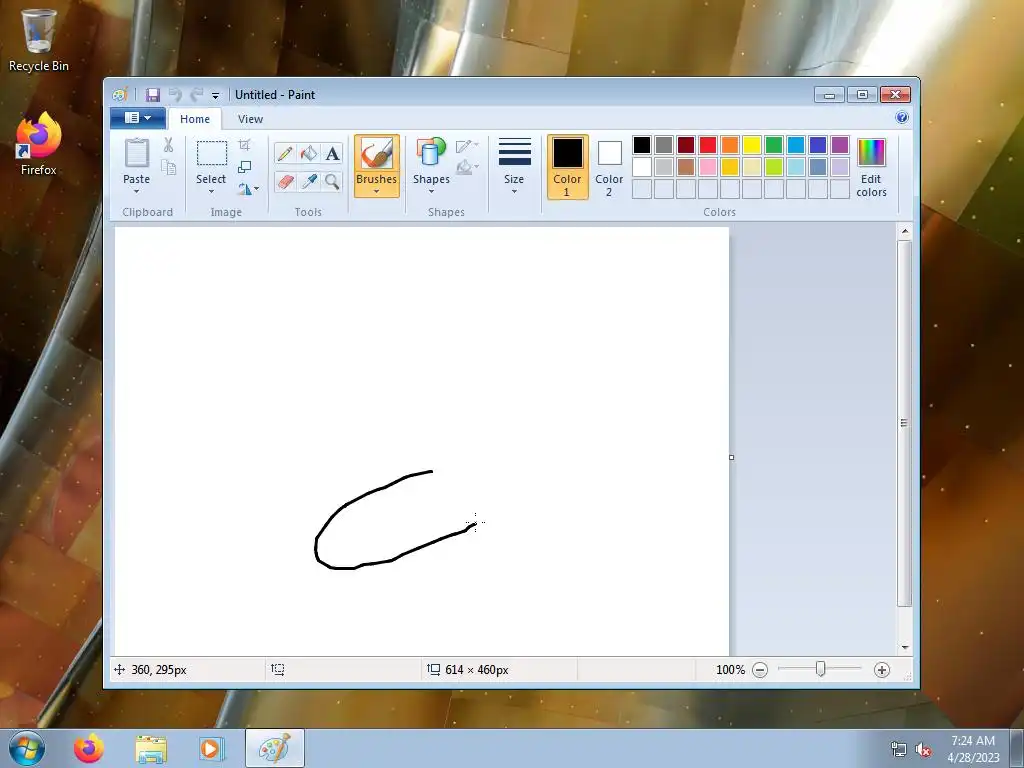
Task: Click the right-edge canvas resize handle
Action: (731, 457)
